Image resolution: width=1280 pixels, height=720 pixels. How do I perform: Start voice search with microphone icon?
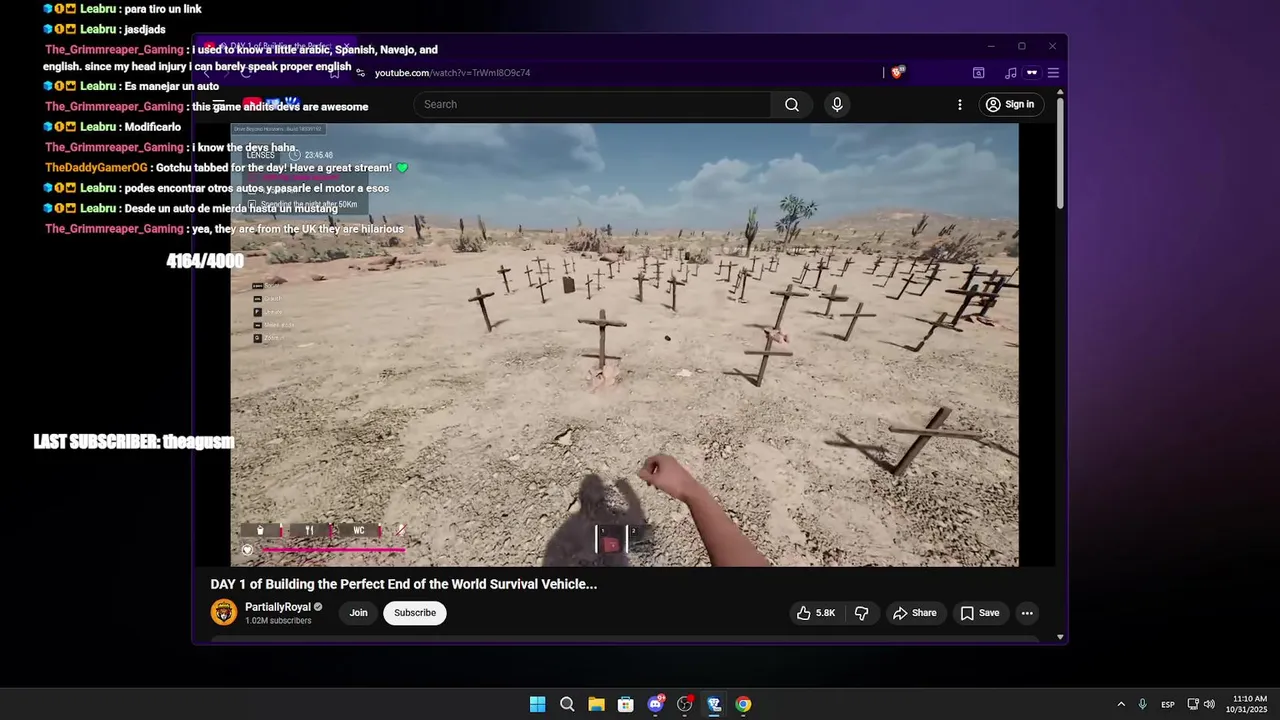click(837, 104)
